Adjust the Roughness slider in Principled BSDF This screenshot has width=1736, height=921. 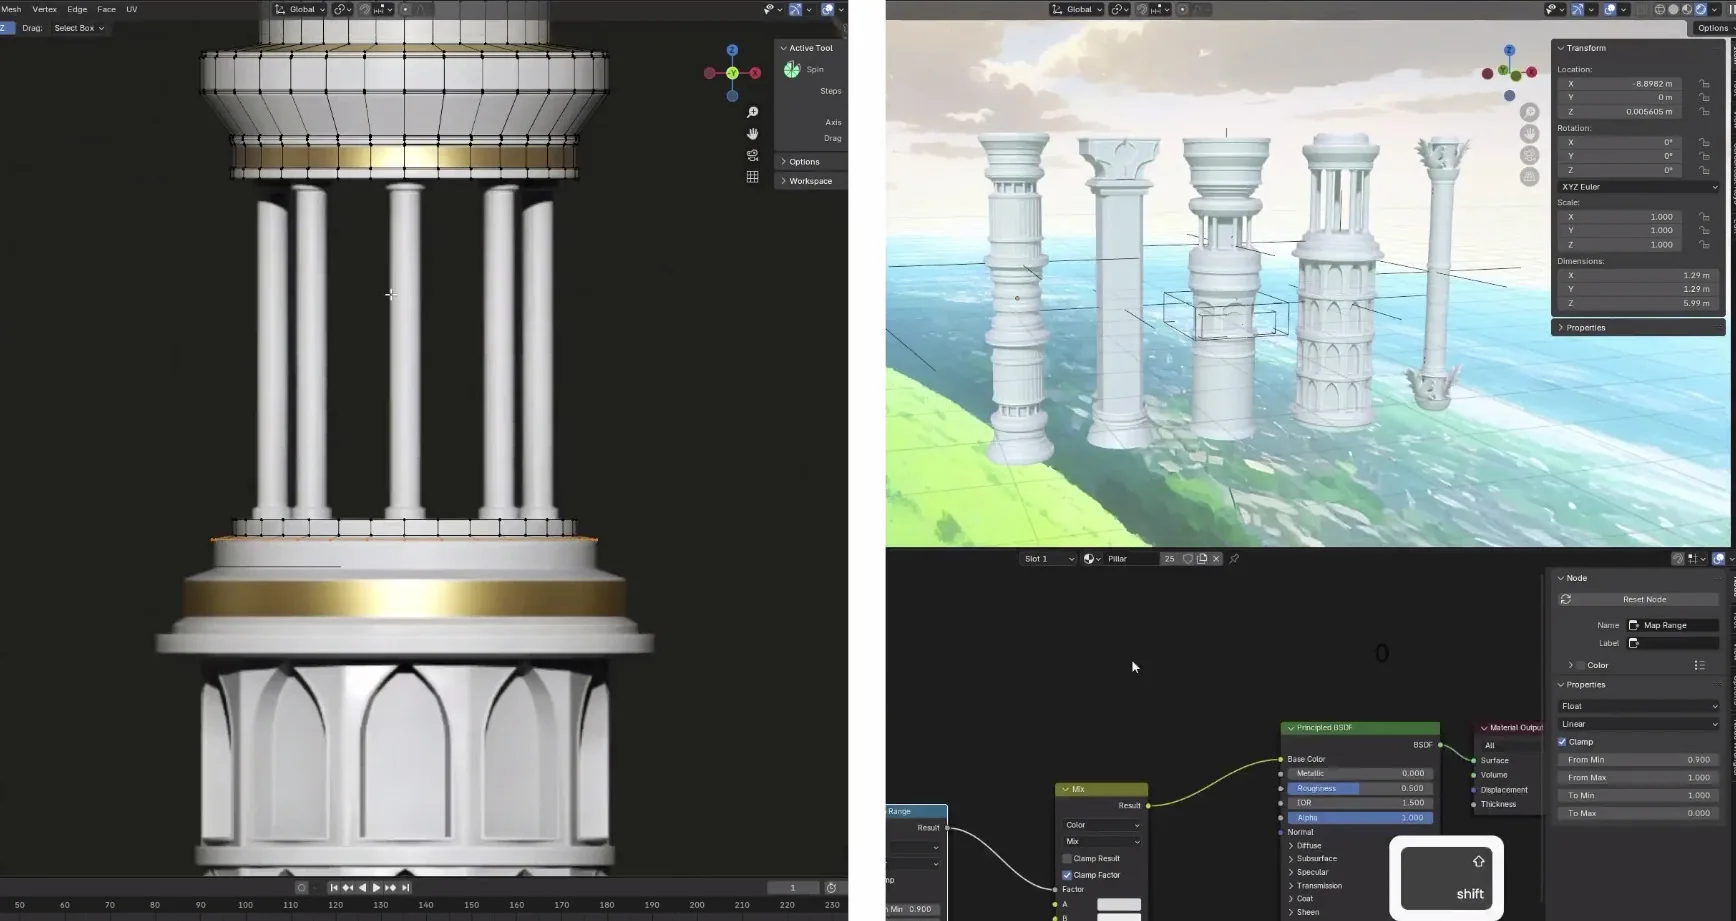click(1360, 788)
